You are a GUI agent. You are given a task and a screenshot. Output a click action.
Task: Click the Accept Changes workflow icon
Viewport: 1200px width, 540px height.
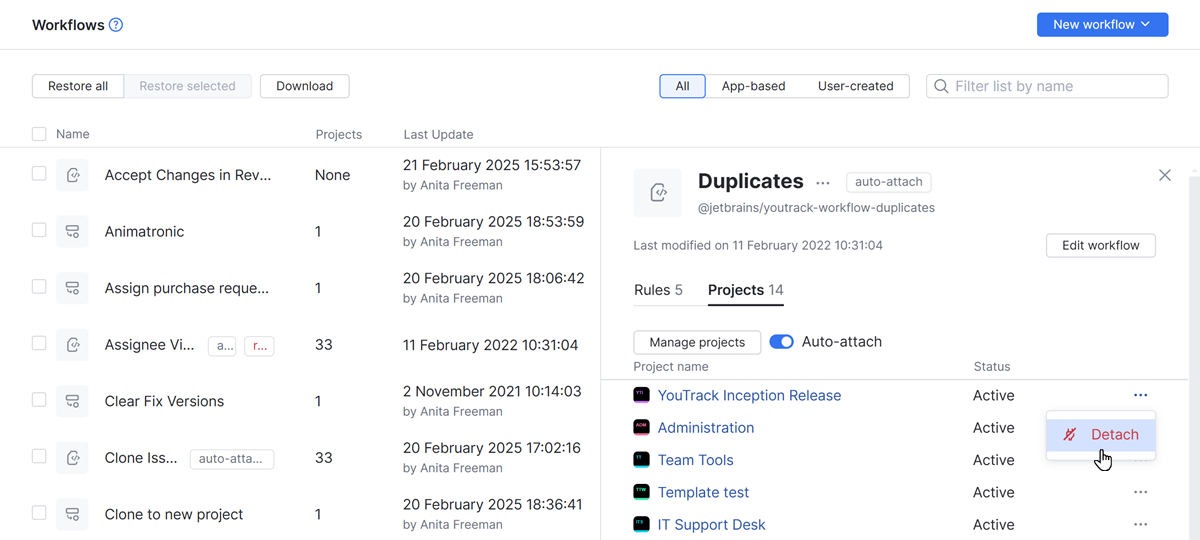(72, 175)
